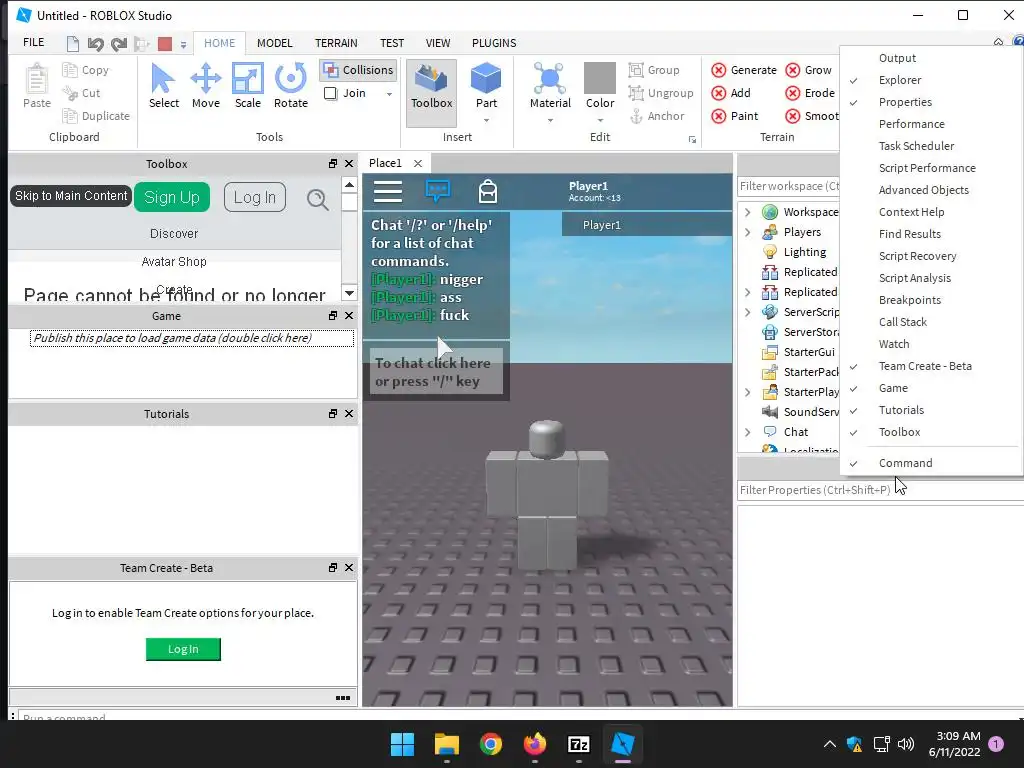Open the game hamburger menu icon

point(388,191)
